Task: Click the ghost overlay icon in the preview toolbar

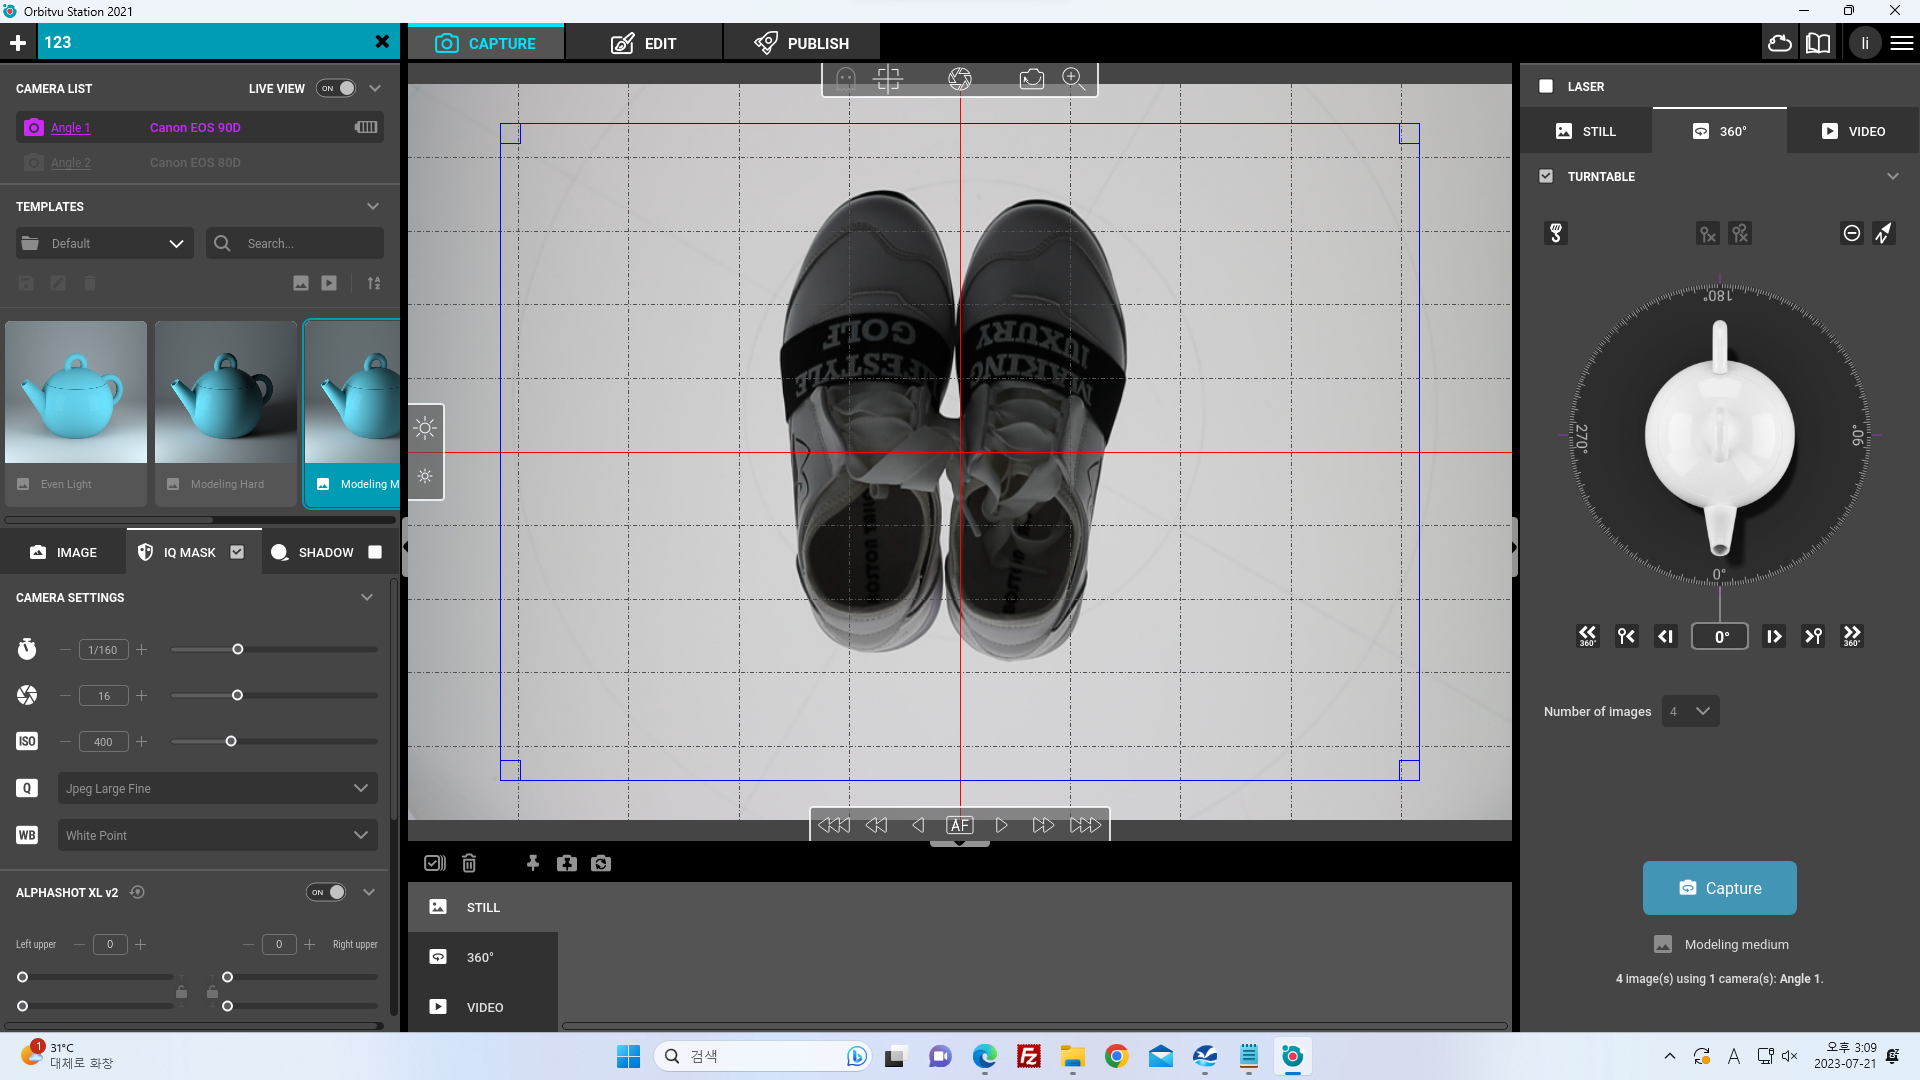Action: pos(846,78)
